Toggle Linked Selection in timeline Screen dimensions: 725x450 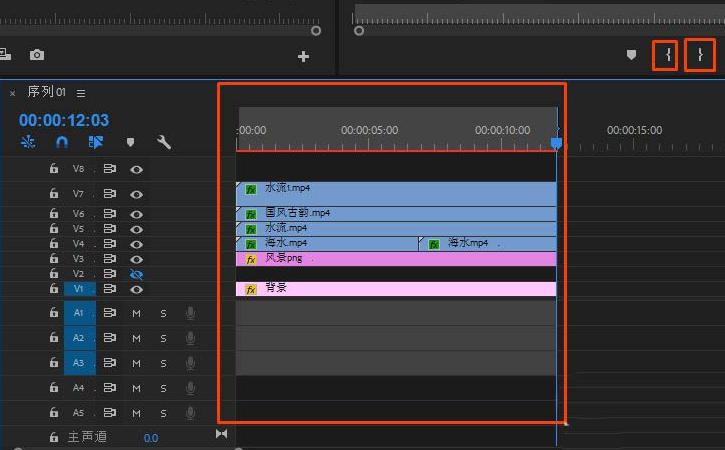[x=96, y=142]
